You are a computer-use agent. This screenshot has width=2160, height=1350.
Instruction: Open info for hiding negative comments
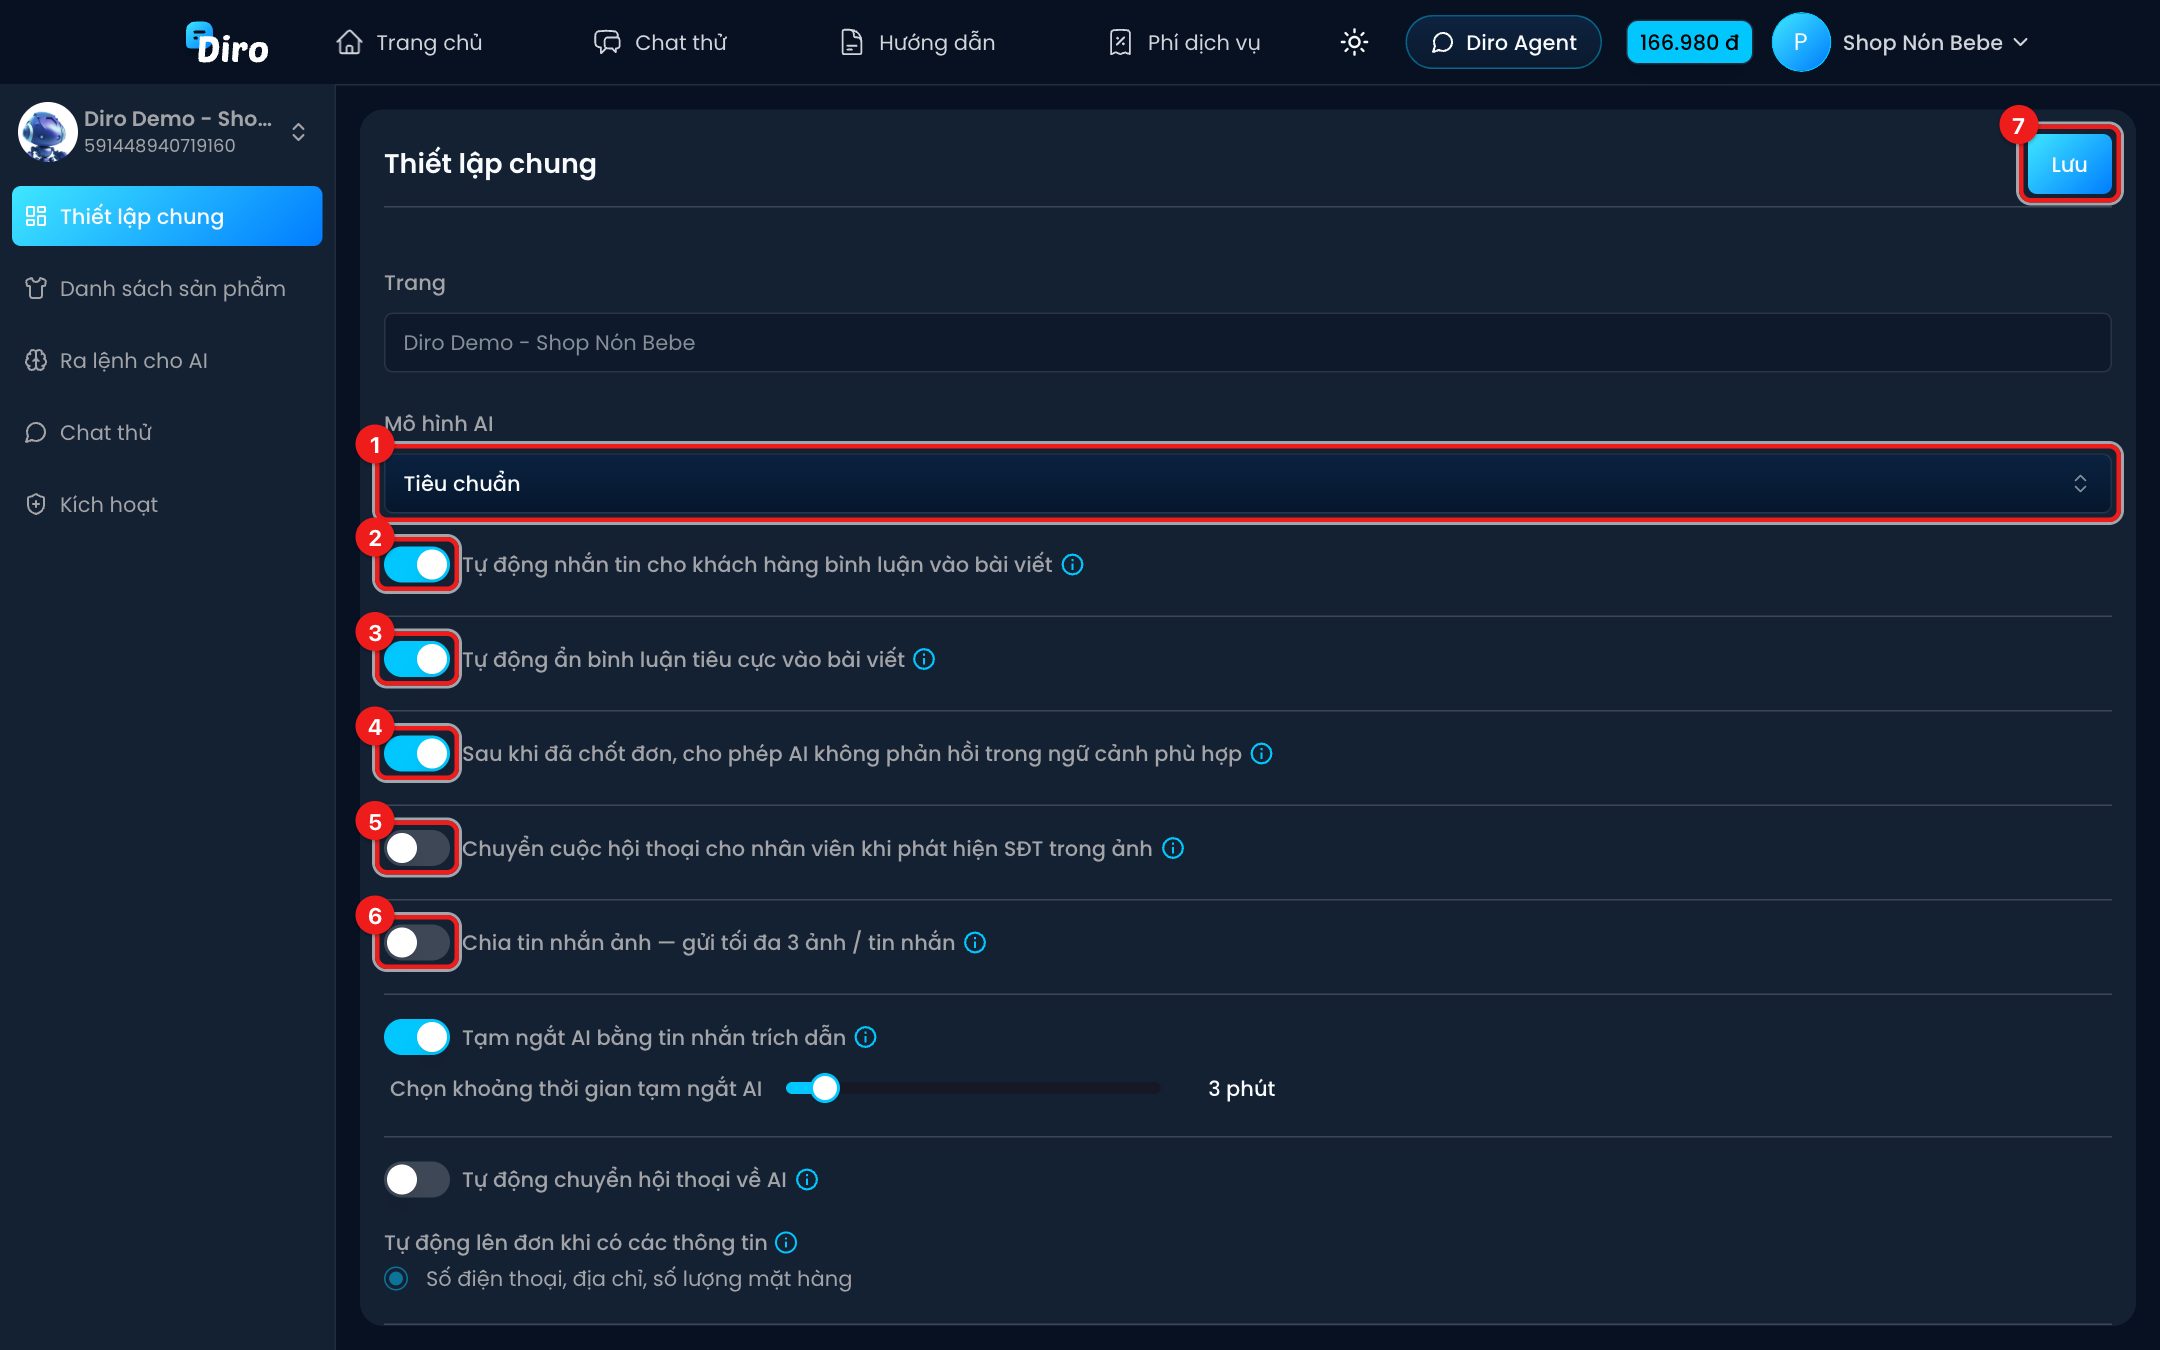924,659
